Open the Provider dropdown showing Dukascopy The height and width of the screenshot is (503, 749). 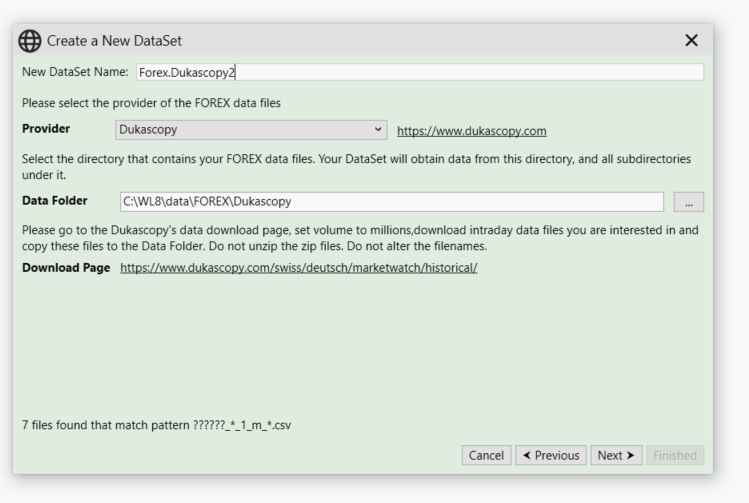[x=251, y=129]
